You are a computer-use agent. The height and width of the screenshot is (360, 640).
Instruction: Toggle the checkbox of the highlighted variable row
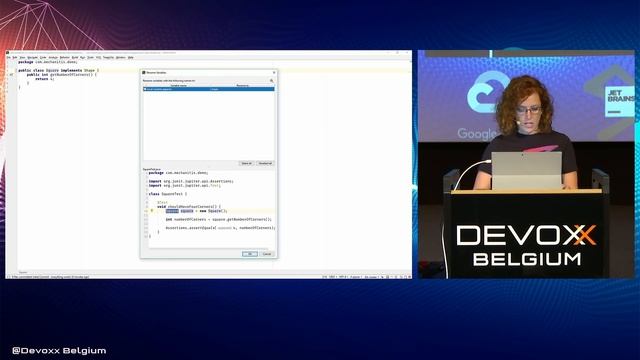coord(145,89)
